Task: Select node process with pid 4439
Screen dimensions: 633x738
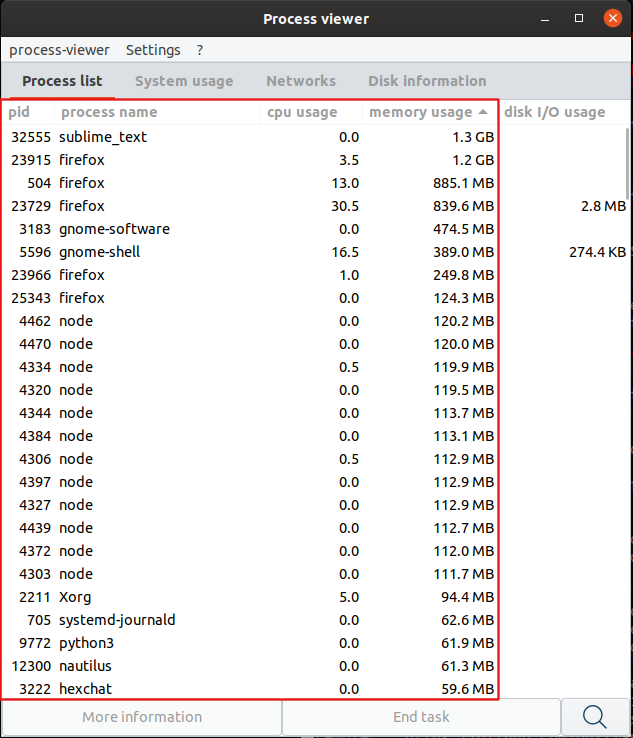Action: pyautogui.click(x=316, y=528)
